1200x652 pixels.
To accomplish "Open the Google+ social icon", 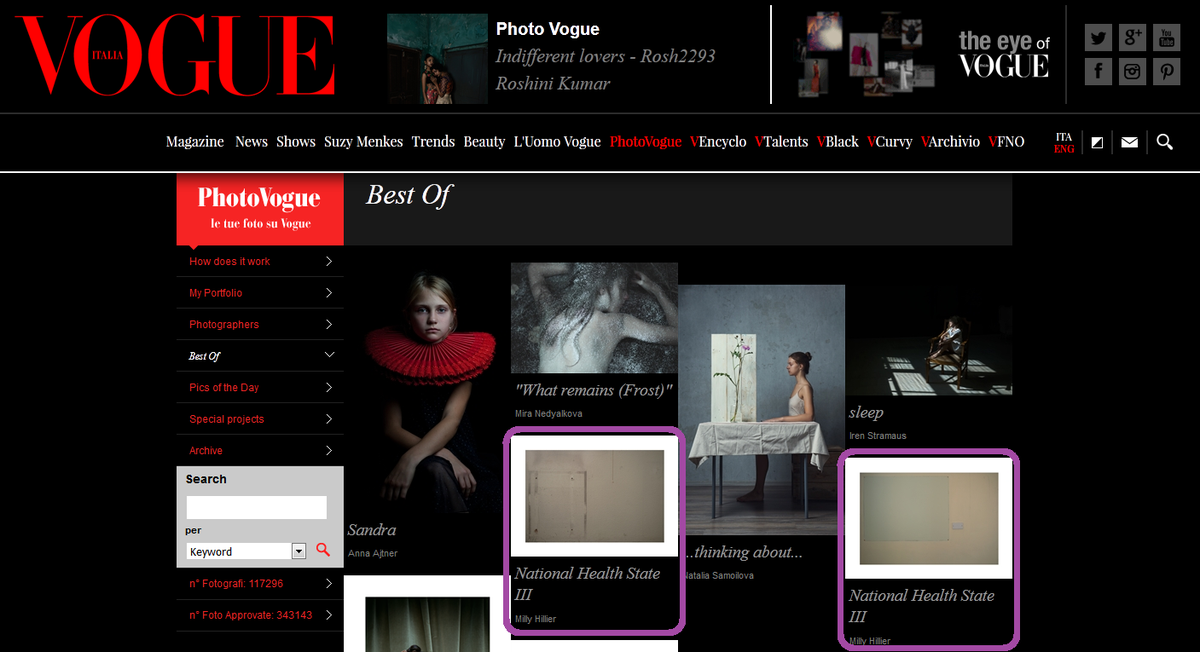I will (1132, 37).
